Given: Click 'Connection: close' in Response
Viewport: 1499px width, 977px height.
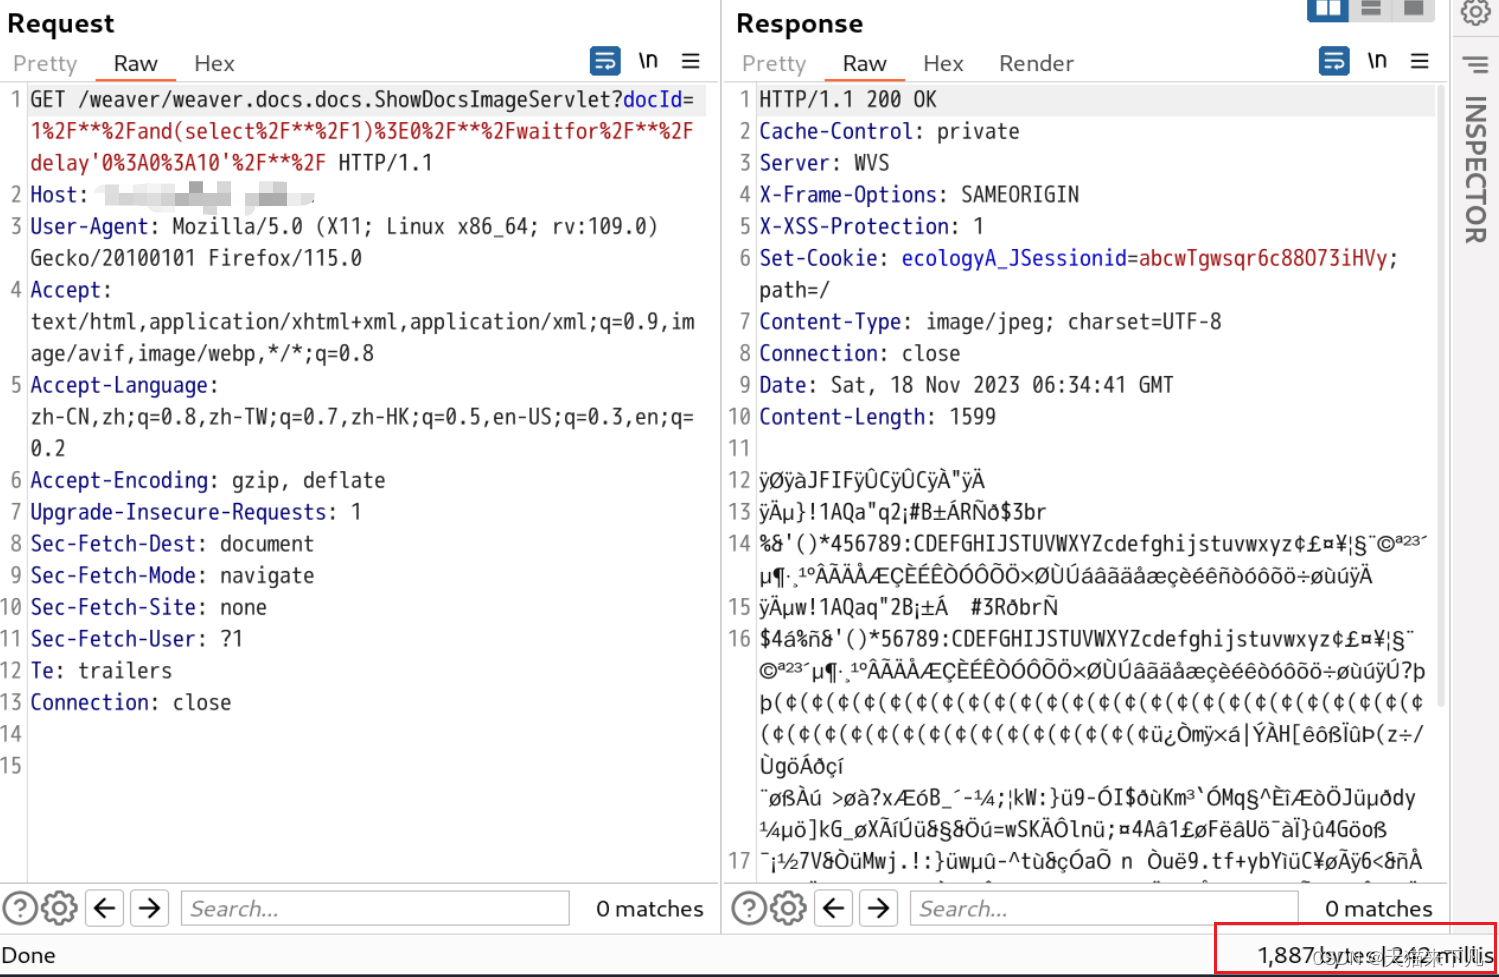Looking at the screenshot, I should point(859,353).
